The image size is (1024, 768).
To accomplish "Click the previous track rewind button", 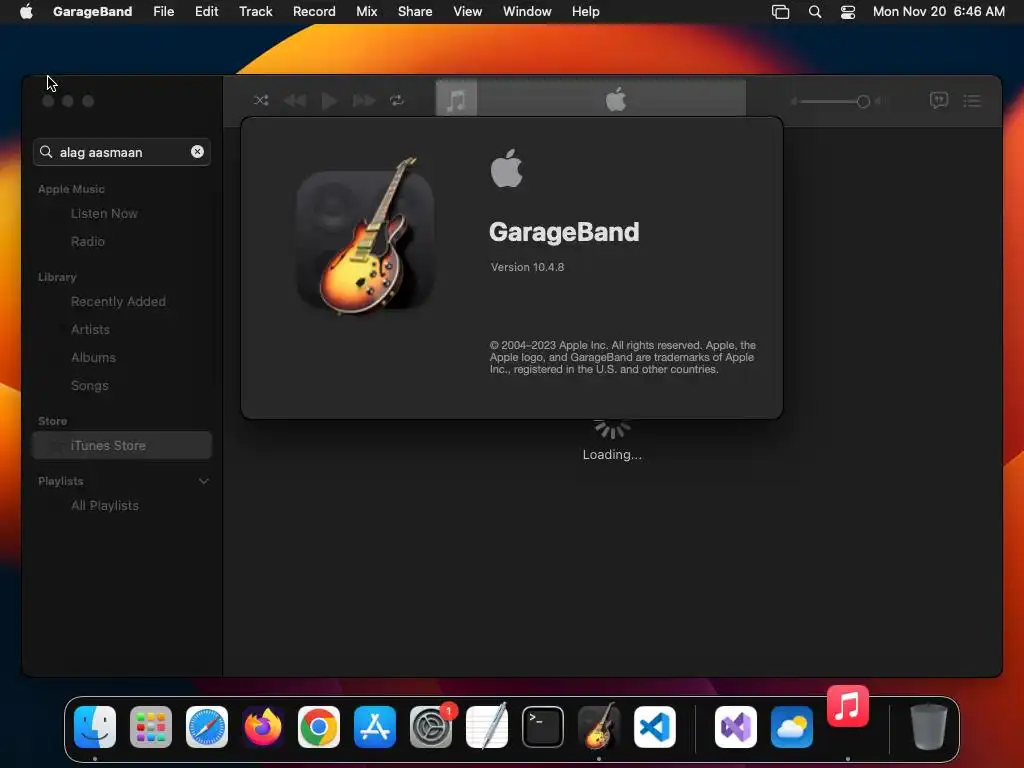I will point(295,101).
